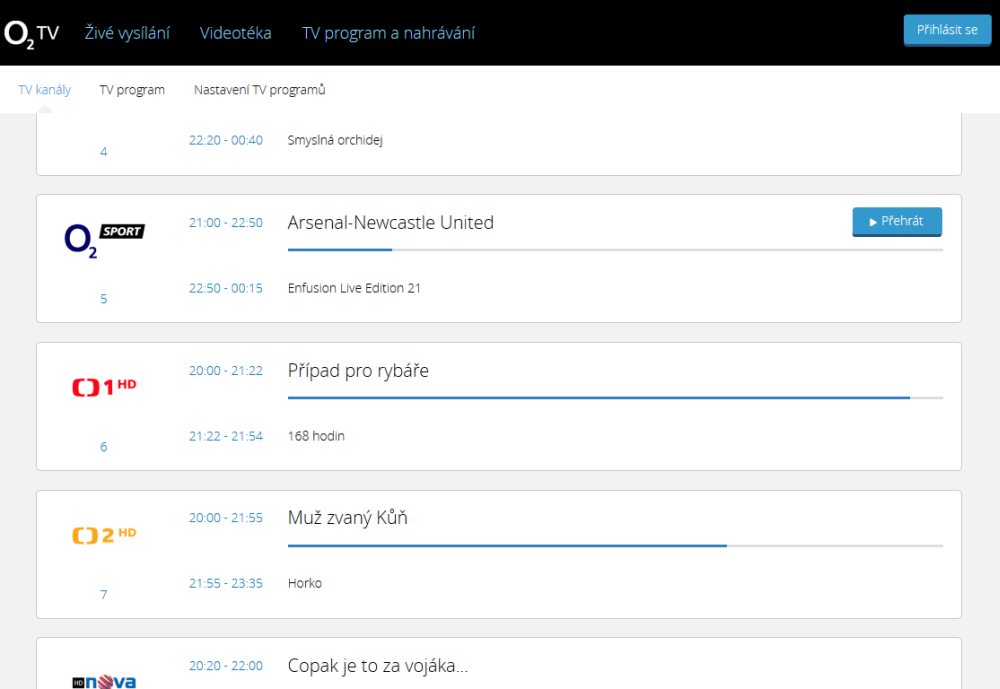The height and width of the screenshot is (689, 1000).
Task: Open upcoming programme 168 hodin
Action: pyautogui.click(x=316, y=436)
